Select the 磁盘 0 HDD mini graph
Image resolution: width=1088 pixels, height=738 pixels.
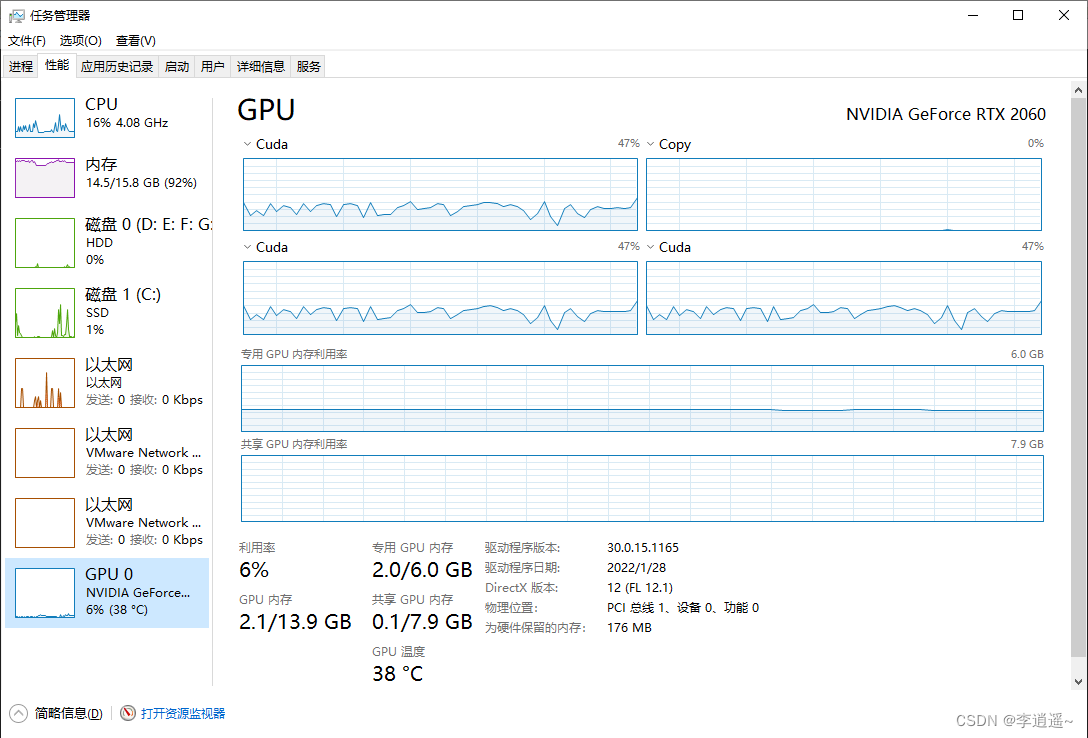[x=45, y=243]
